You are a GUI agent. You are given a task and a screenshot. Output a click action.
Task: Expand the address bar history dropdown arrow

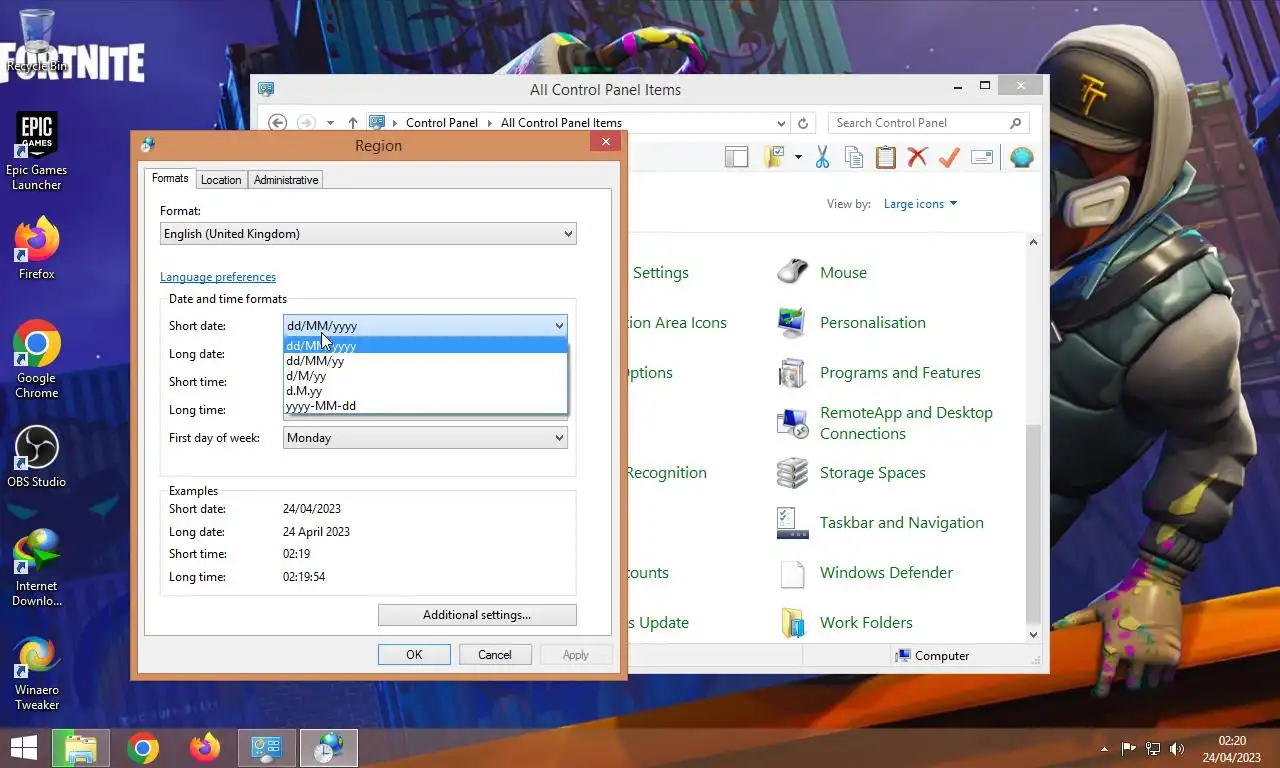(781, 123)
